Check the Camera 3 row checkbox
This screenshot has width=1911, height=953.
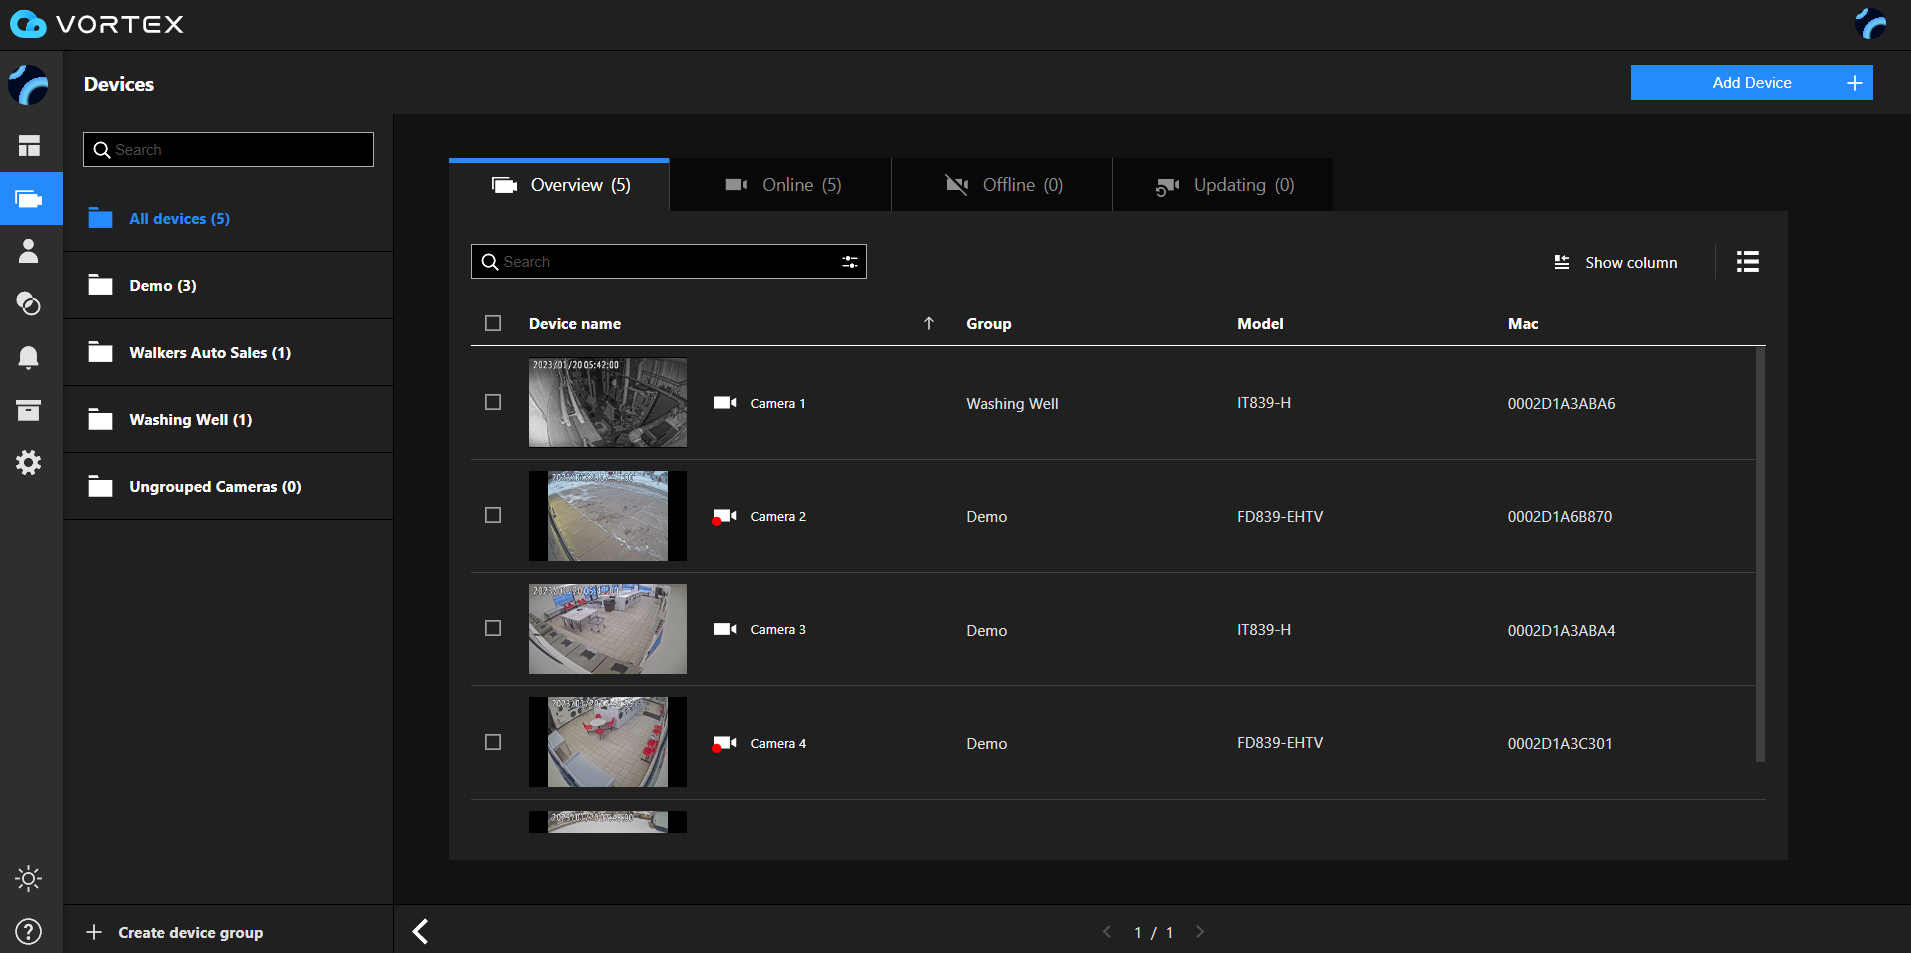(493, 628)
